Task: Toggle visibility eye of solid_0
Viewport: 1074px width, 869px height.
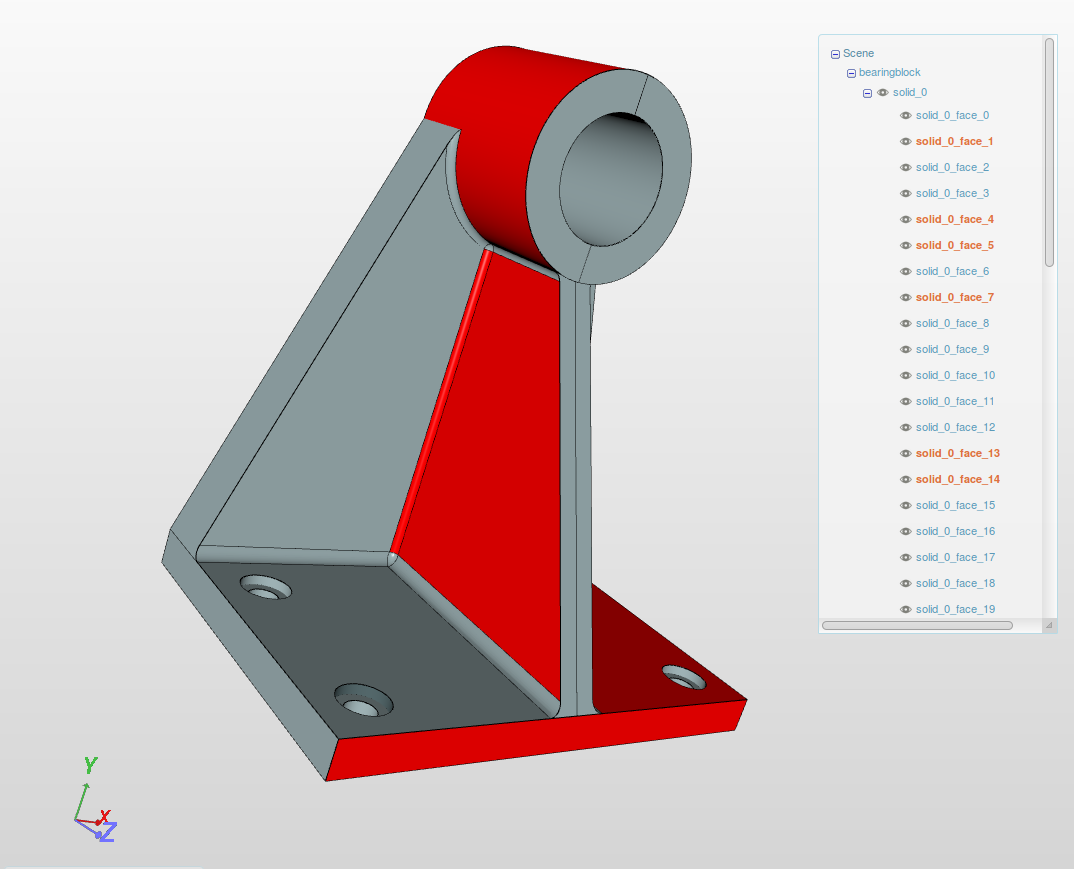Action: (x=883, y=92)
